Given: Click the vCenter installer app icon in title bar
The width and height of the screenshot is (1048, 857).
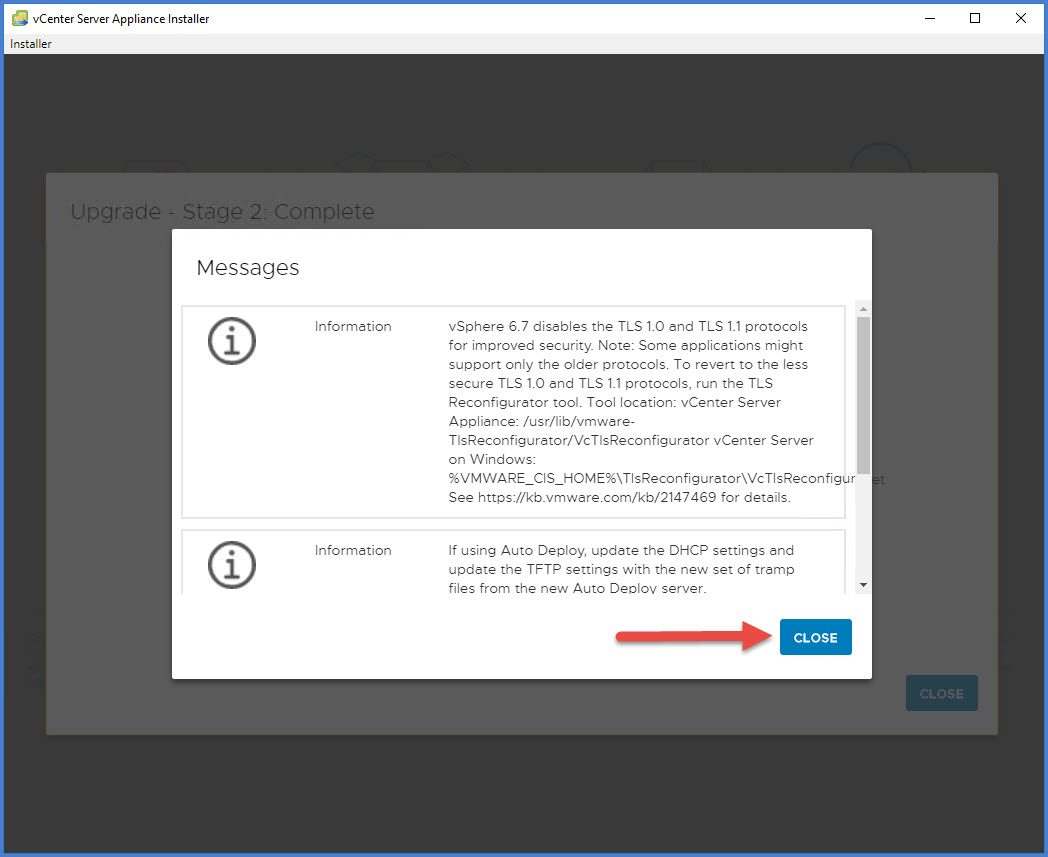Looking at the screenshot, I should click(19, 18).
